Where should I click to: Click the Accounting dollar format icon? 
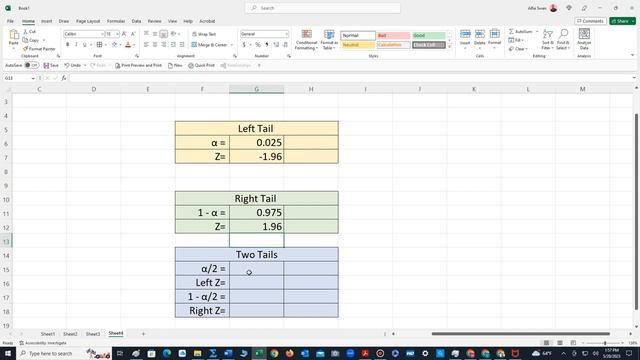[x=244, y=45]
